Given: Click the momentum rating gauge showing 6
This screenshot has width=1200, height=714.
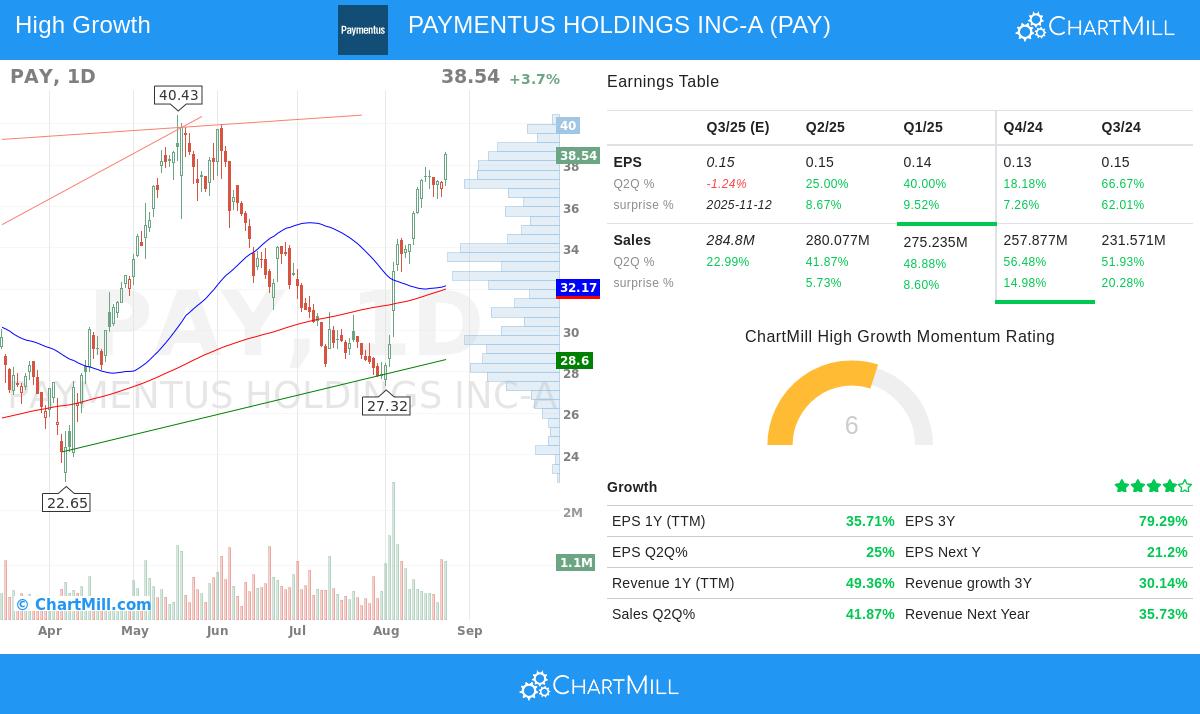Looking at the screenshot, I should [x=850, y=403].
